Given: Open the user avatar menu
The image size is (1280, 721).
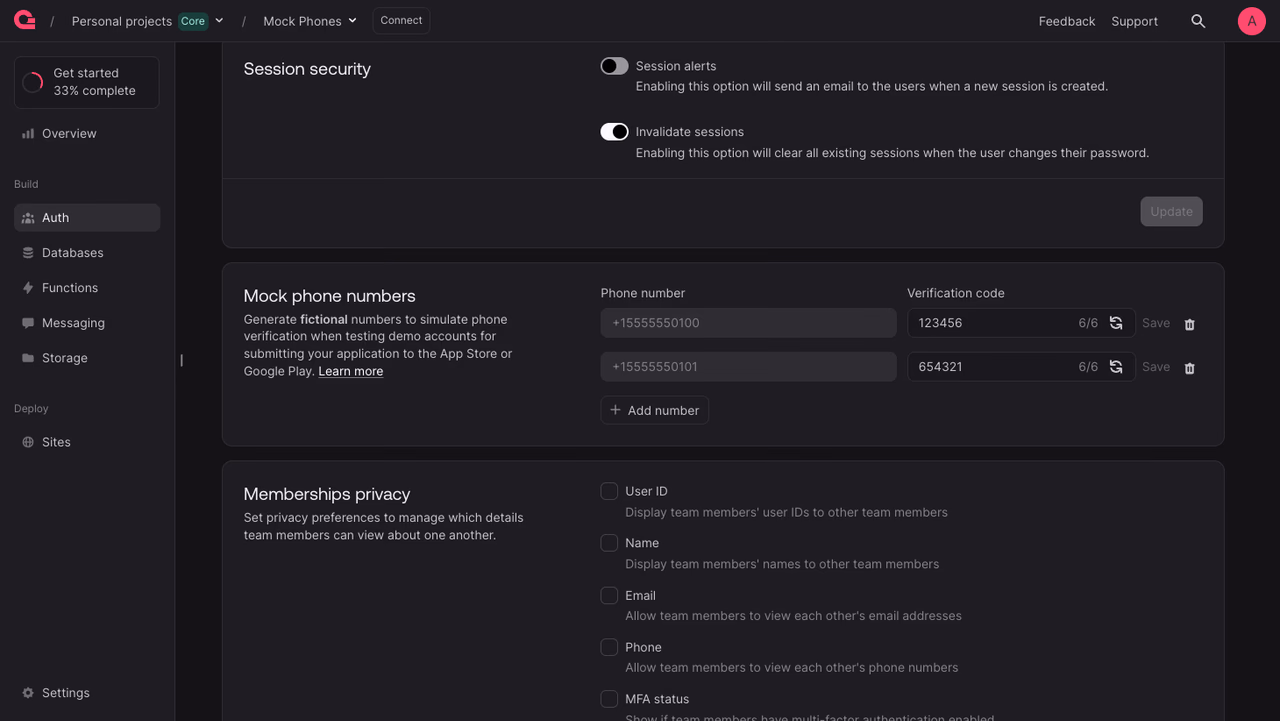Looking at the screenshot, I should (x=1252, y=21).
